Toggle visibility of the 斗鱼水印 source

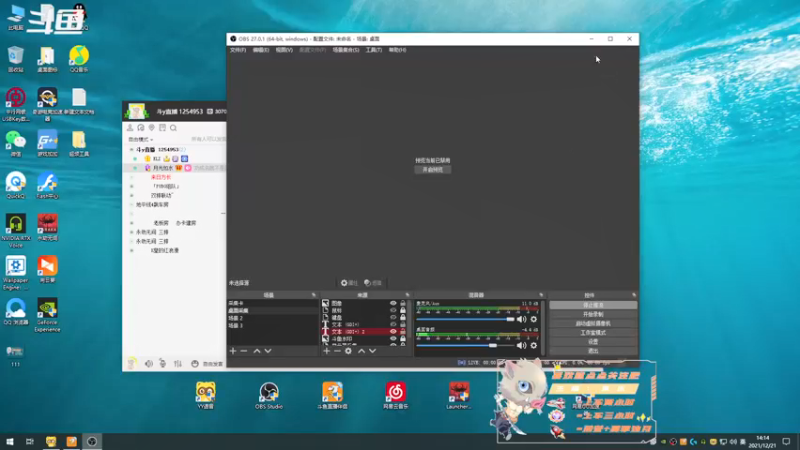pyautogui.click(x=393, y=339)
